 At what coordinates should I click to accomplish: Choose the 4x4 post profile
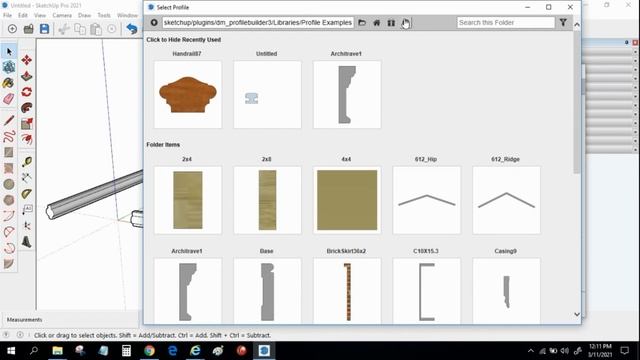347,200
